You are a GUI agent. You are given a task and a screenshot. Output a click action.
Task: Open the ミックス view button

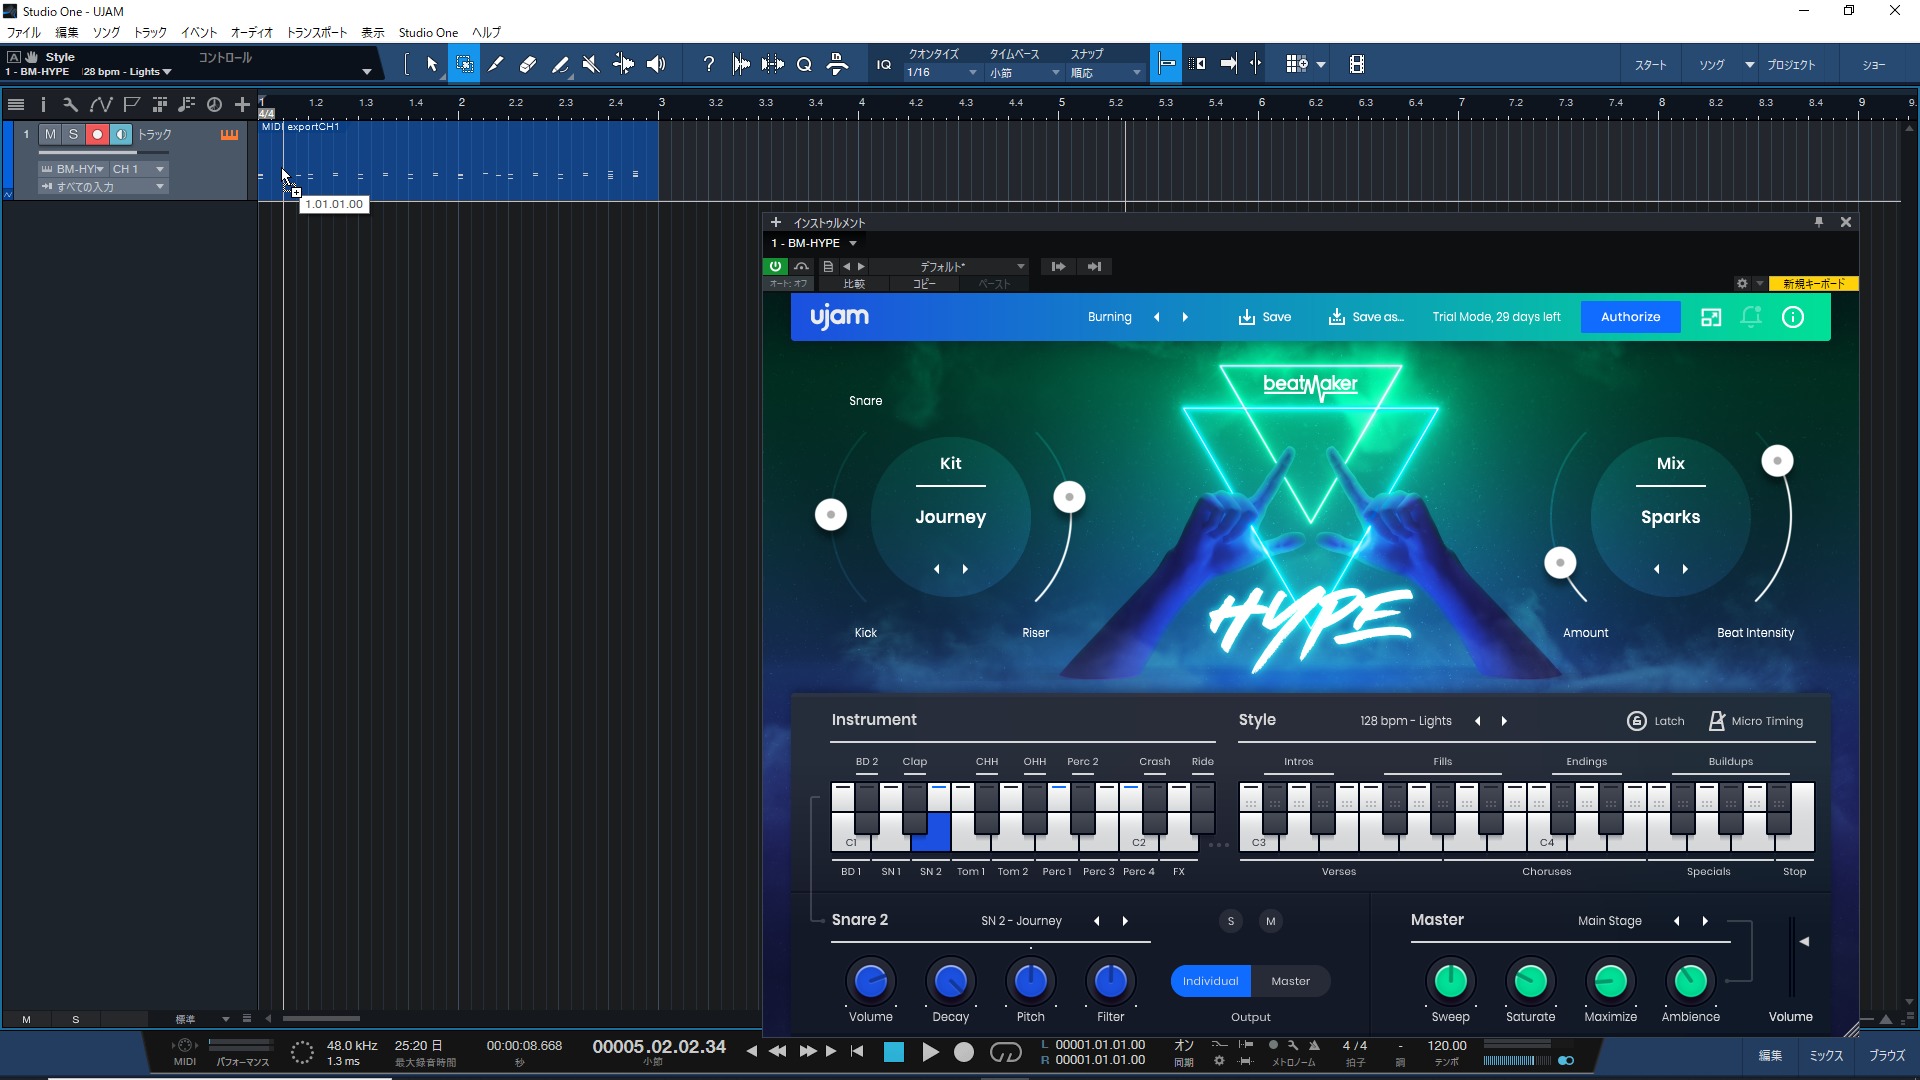point(1826,1056)
